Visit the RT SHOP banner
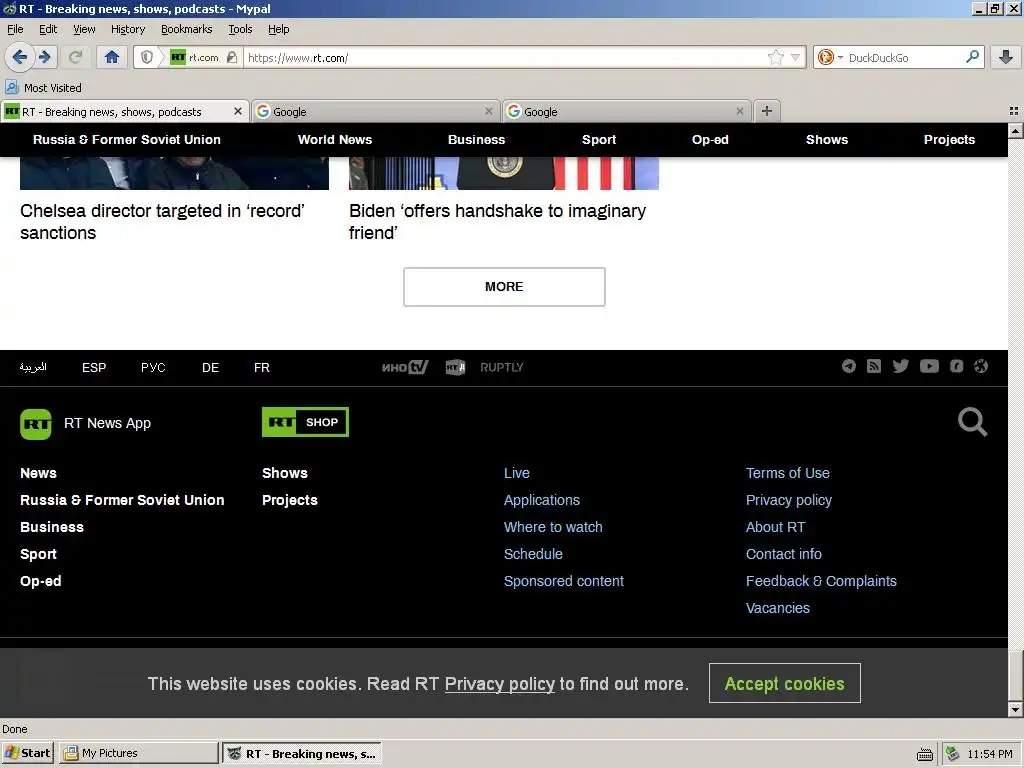Image resolution: width=1024 pixels, height=768 pixels. tap(305, 422)
